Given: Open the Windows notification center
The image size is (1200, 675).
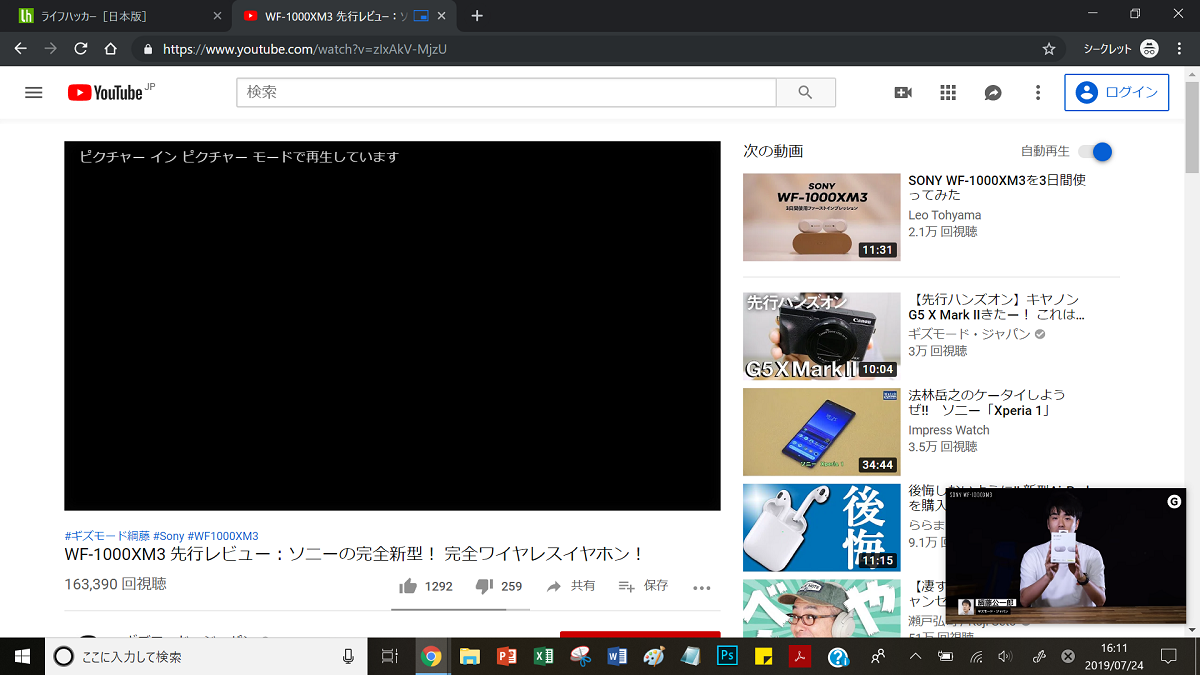Looking at the screenshot, I should pyautogui.click(x=1168, y=656).
